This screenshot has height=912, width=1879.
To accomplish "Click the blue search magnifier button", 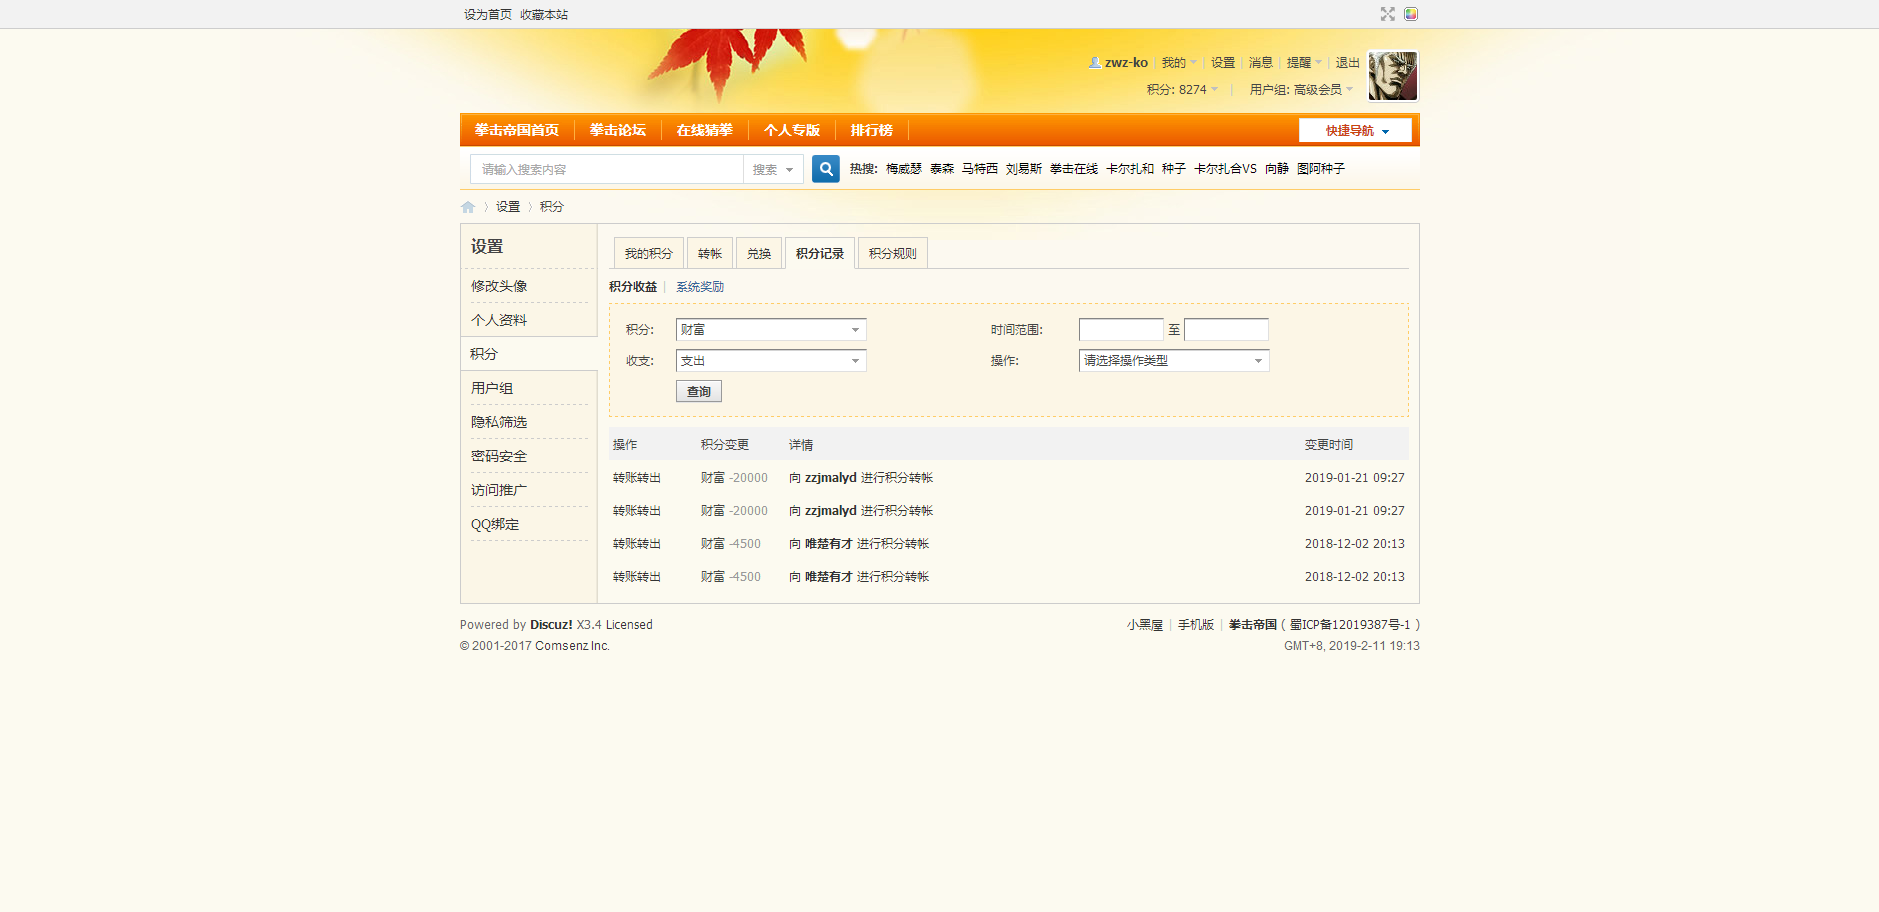I will click(825, 169).
